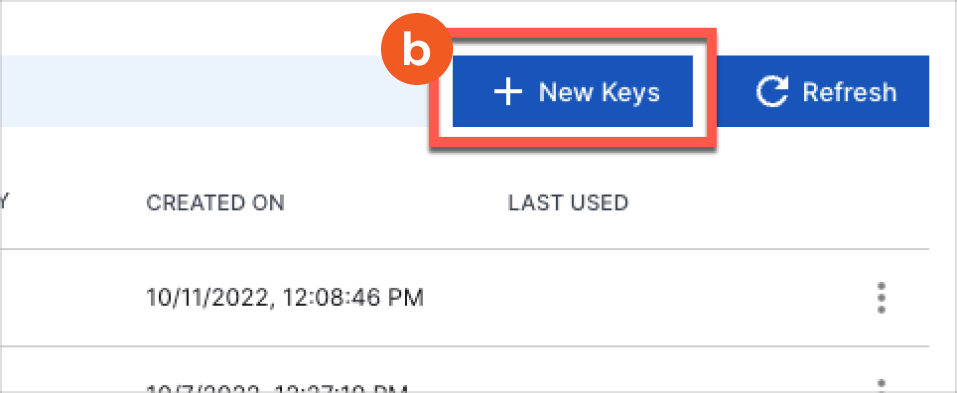Image resolution: width=957 pixels, height=393 pixels.
Task: Click the "New Keys" text label
Action: click(599, 93)
